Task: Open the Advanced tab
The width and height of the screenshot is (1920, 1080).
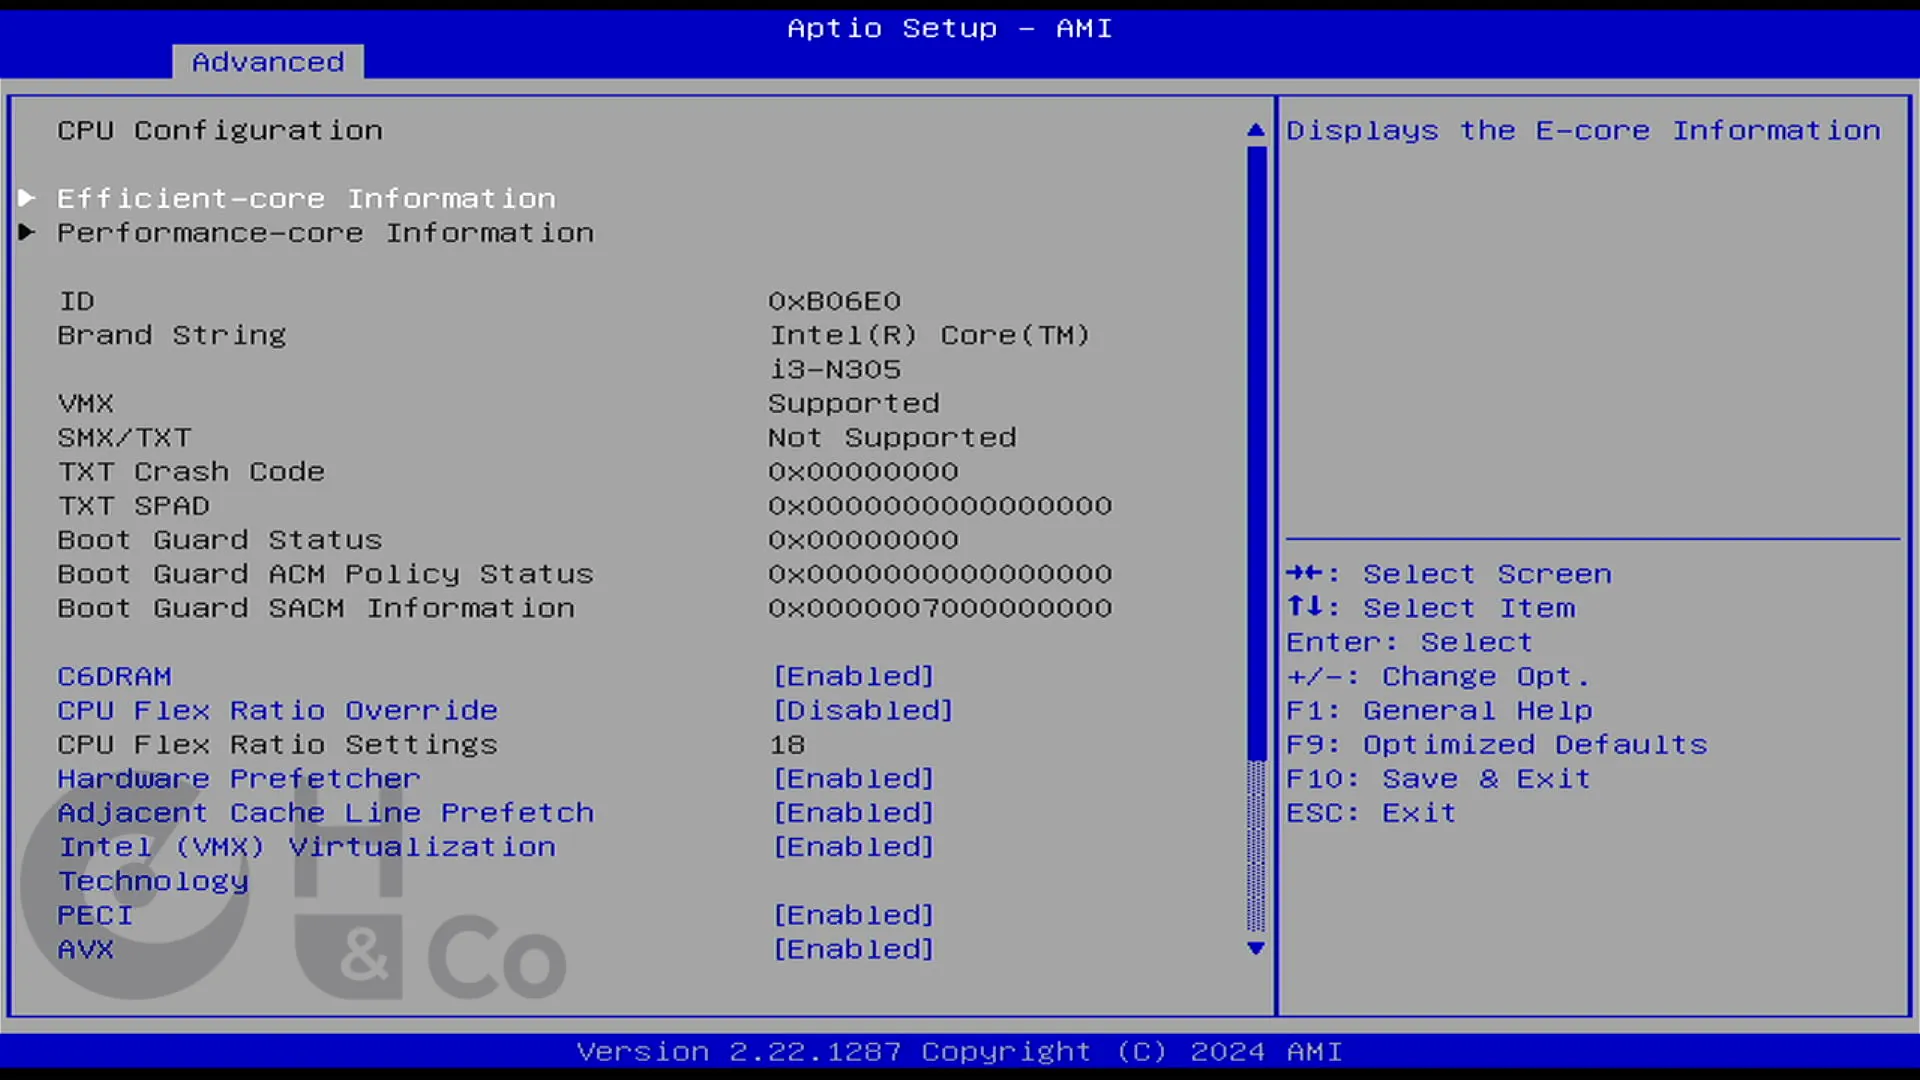Action: [267, 62]
